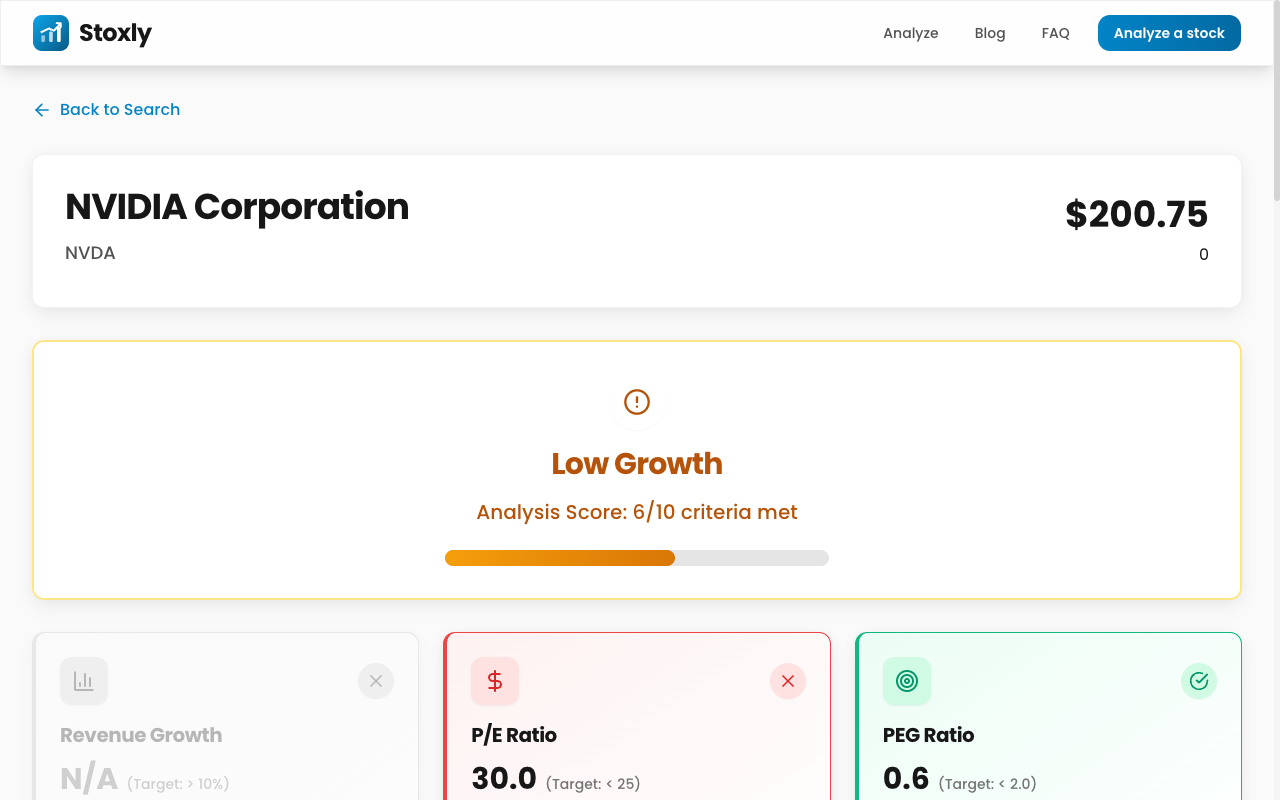Click the Low Growth verdict title
Screen dimensions: 1280x800
click(637, 463)
